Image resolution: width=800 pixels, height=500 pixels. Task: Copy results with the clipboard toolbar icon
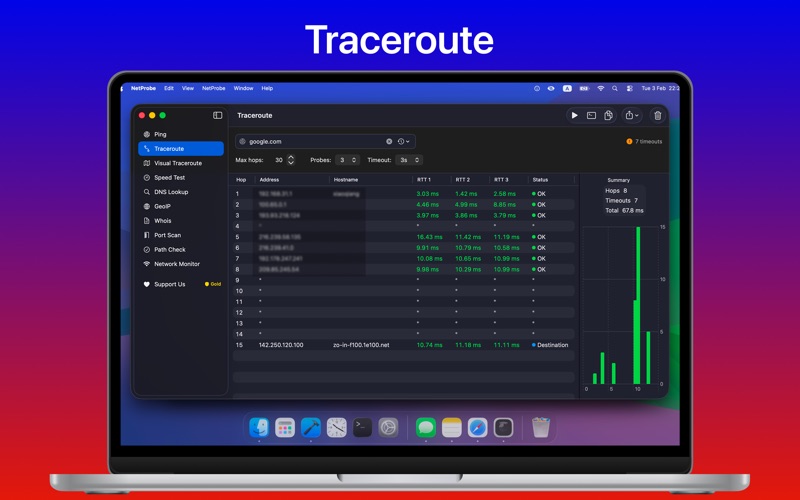tap(608, 115)
